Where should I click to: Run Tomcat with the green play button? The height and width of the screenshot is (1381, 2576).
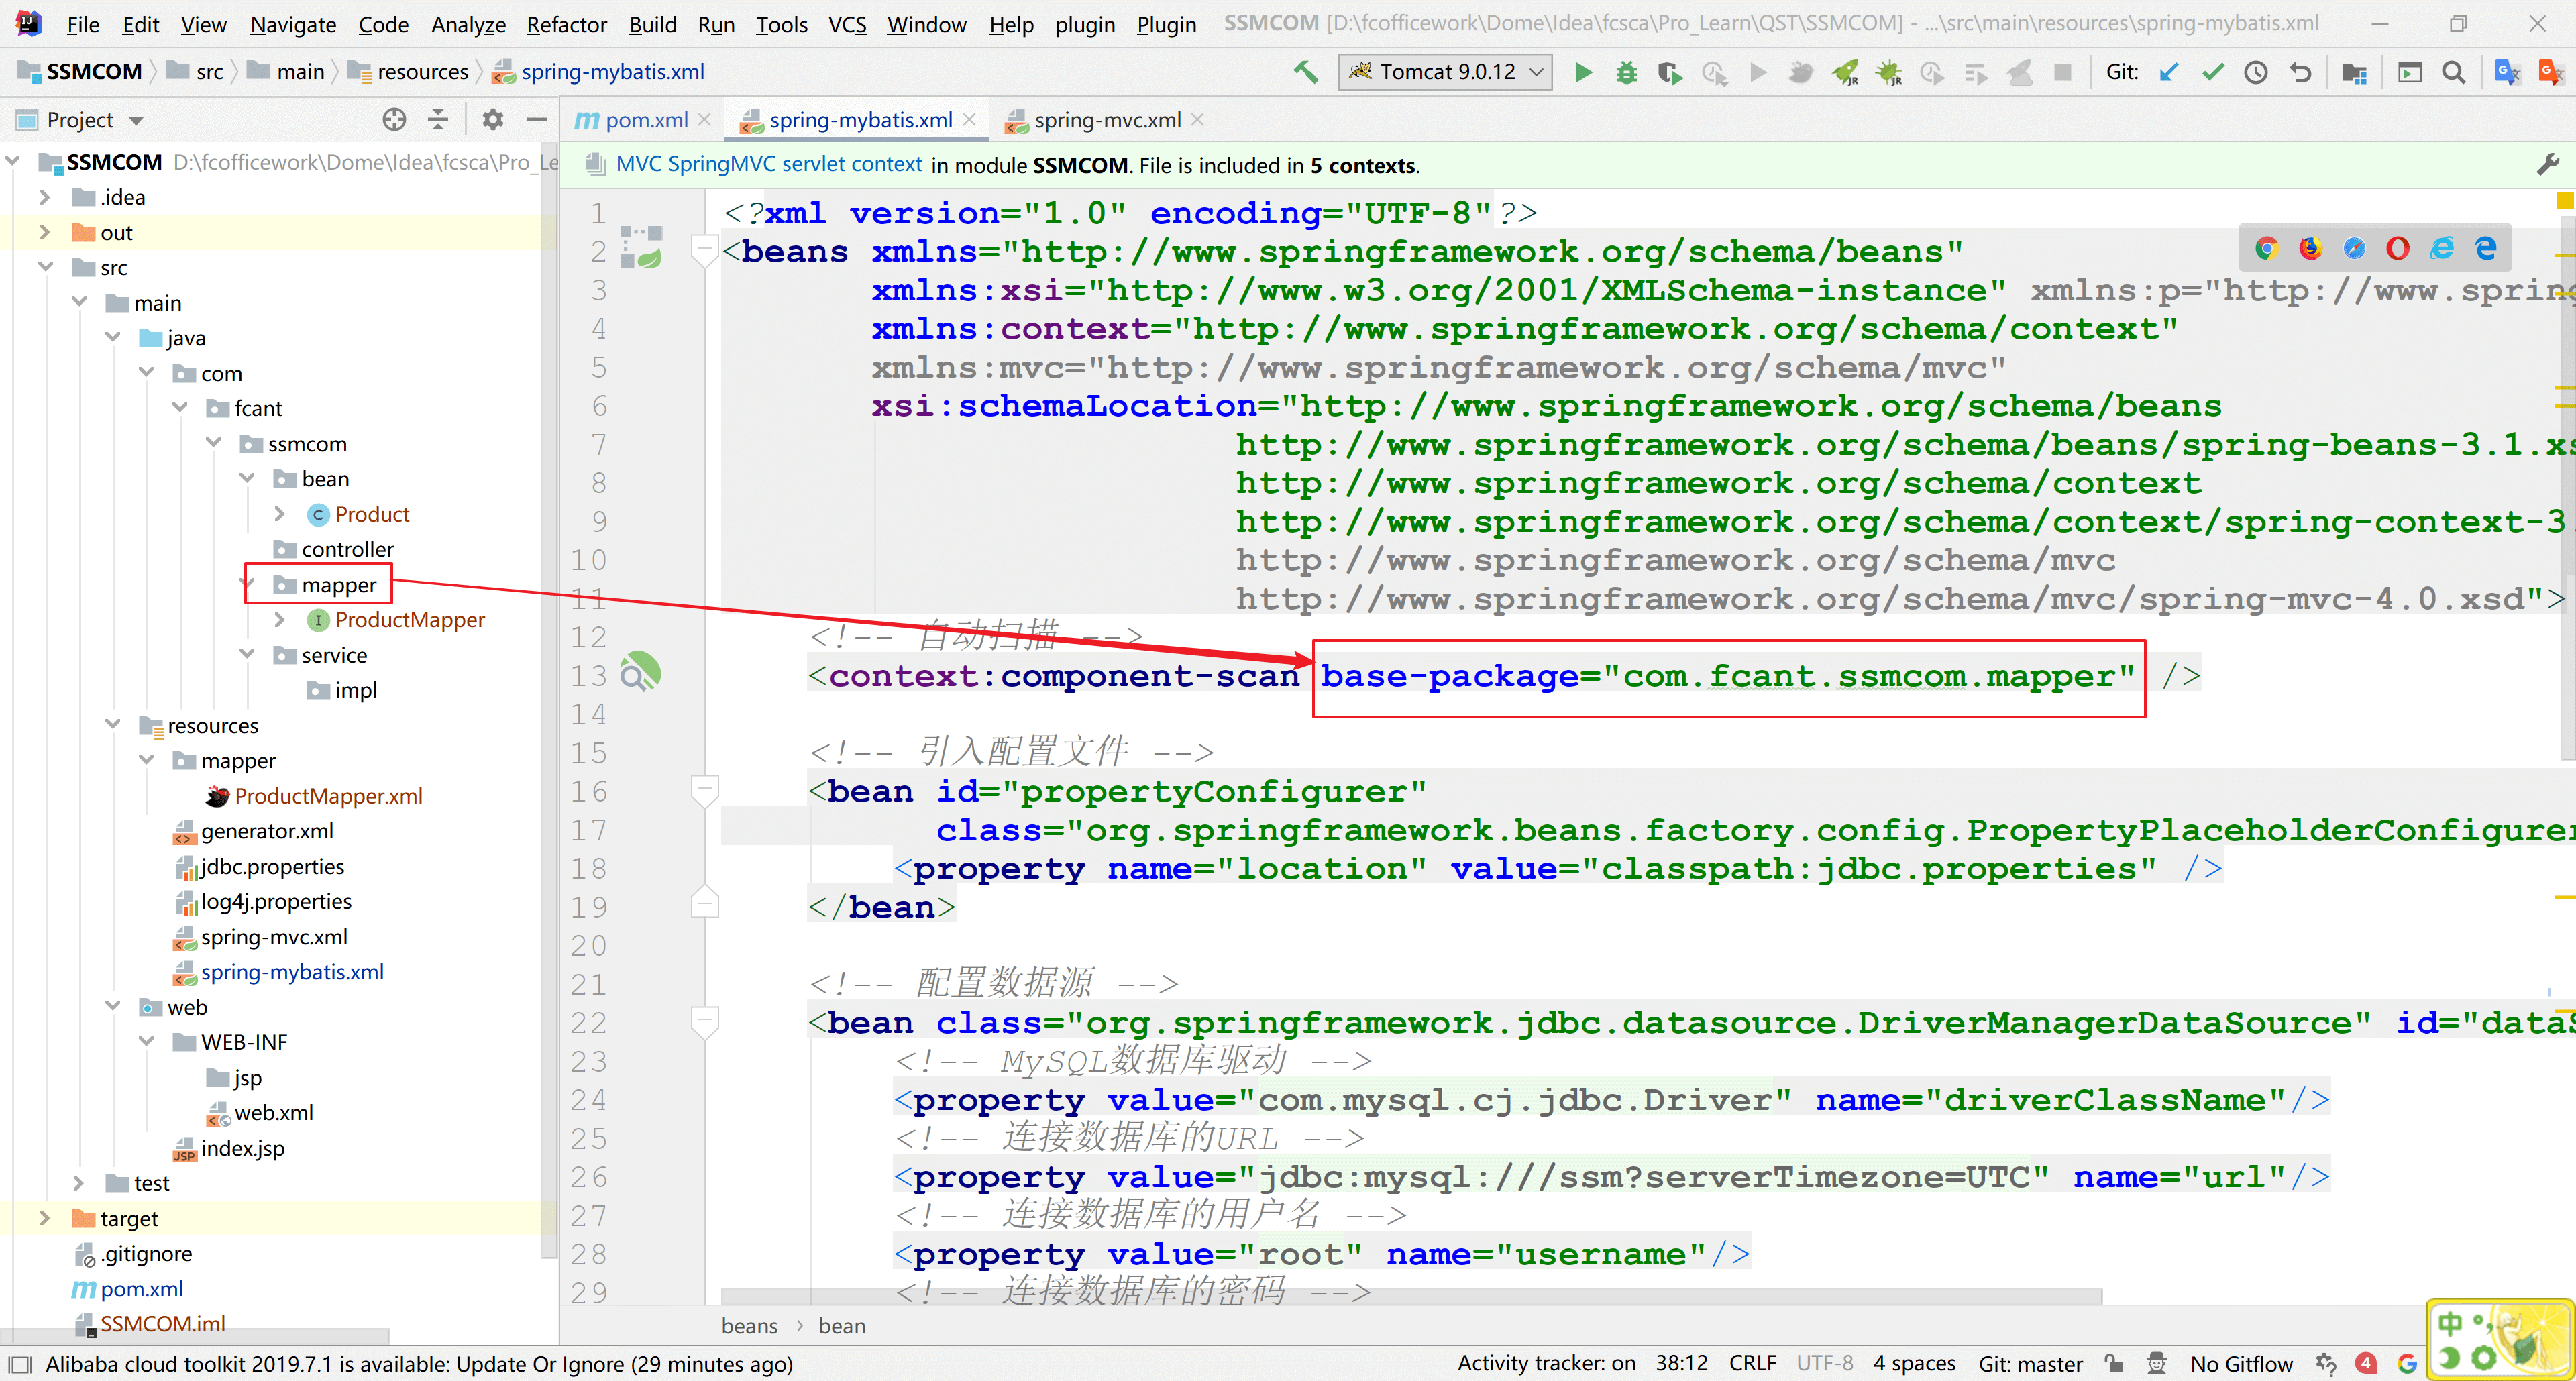[1583, 72]
